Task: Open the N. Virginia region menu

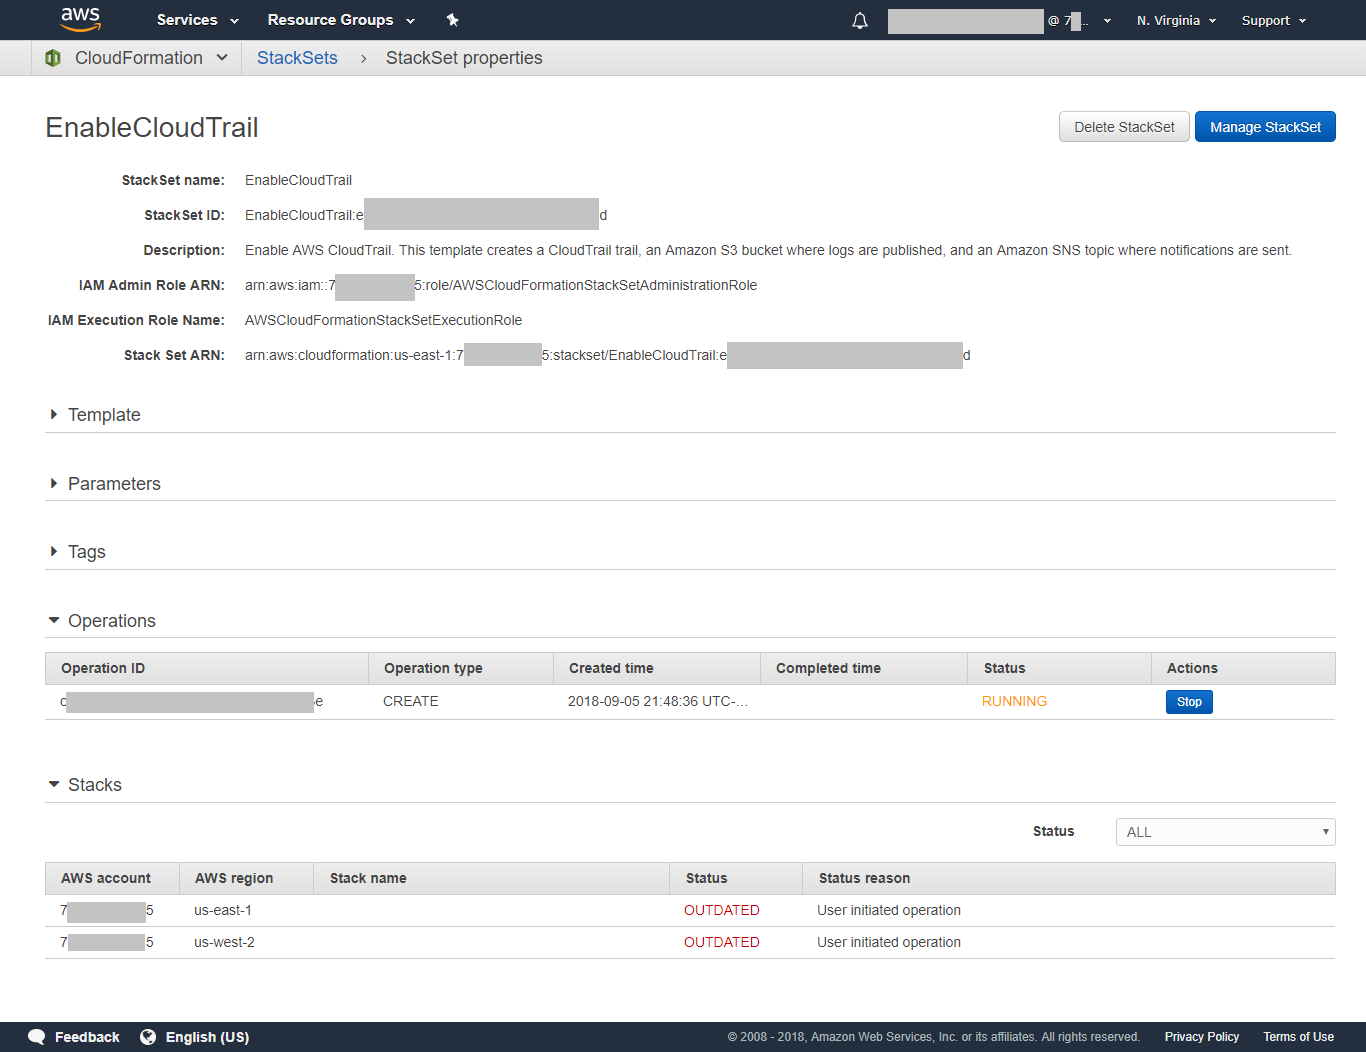Action: point(1176,20)
